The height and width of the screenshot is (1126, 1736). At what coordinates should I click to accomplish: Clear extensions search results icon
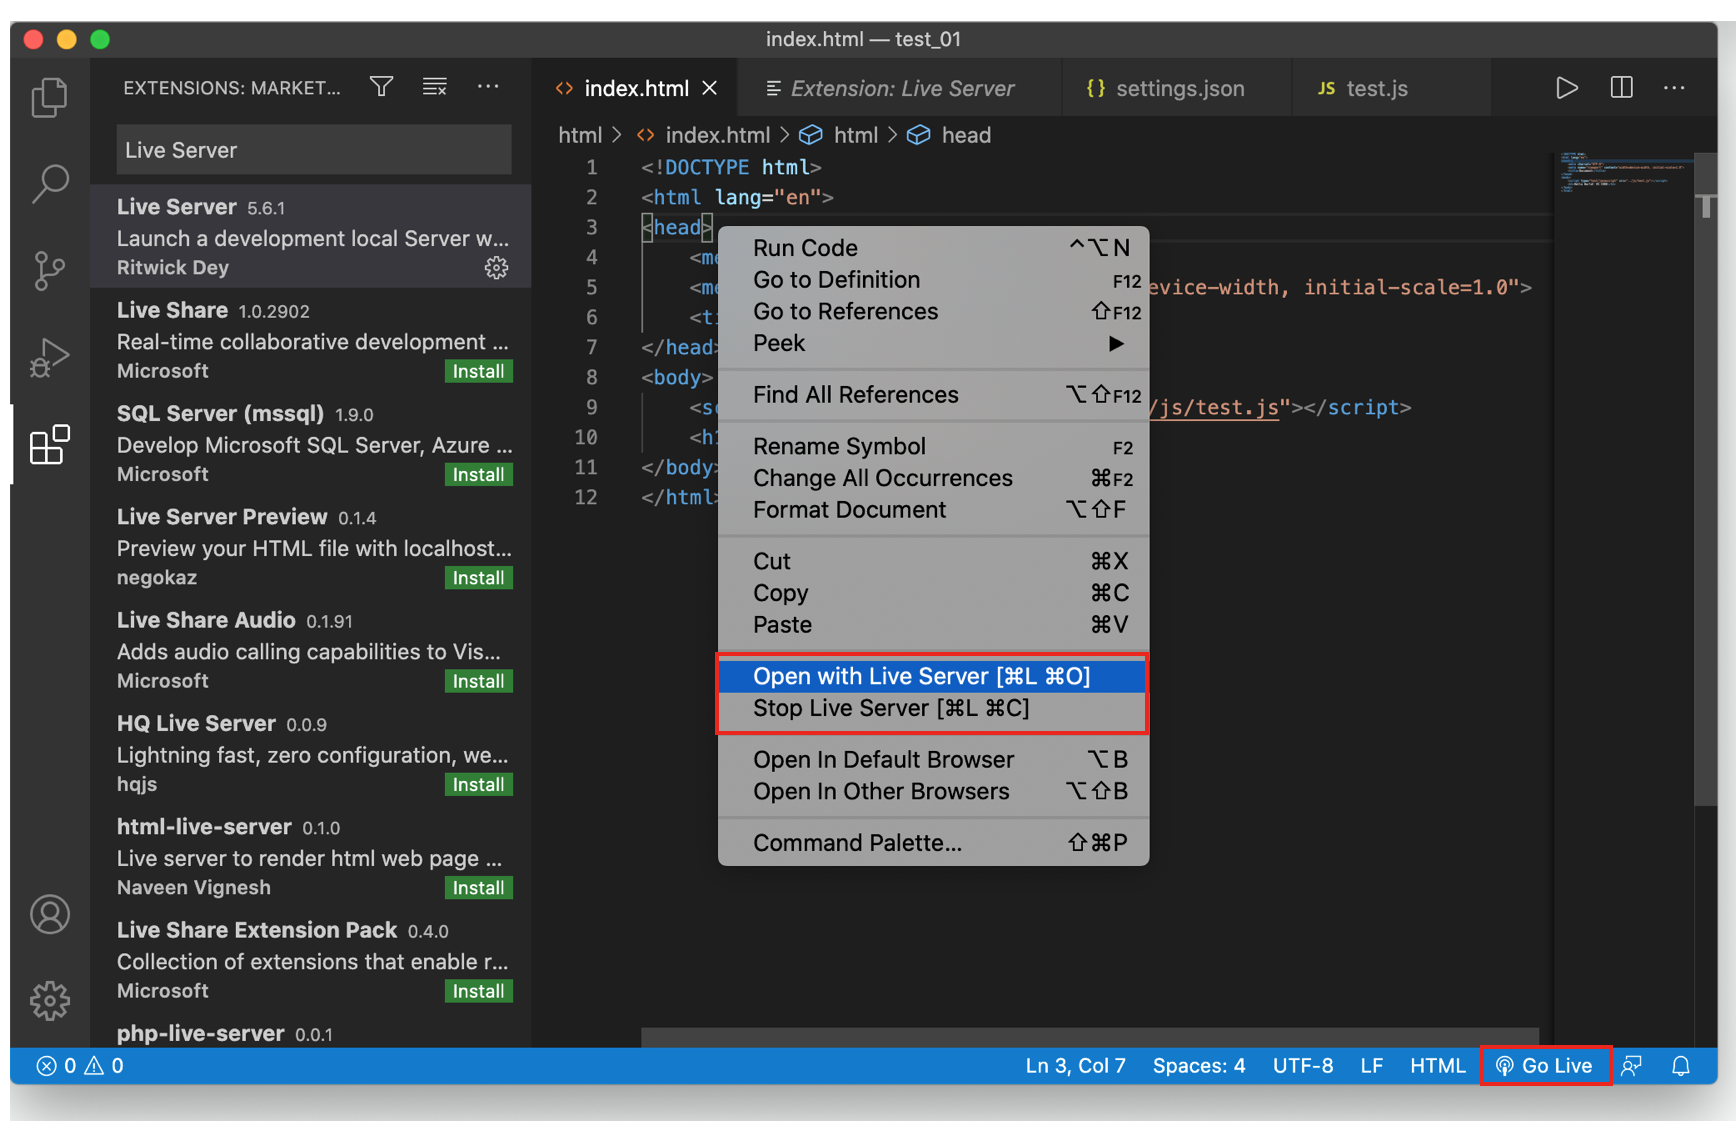coord(434,87)
